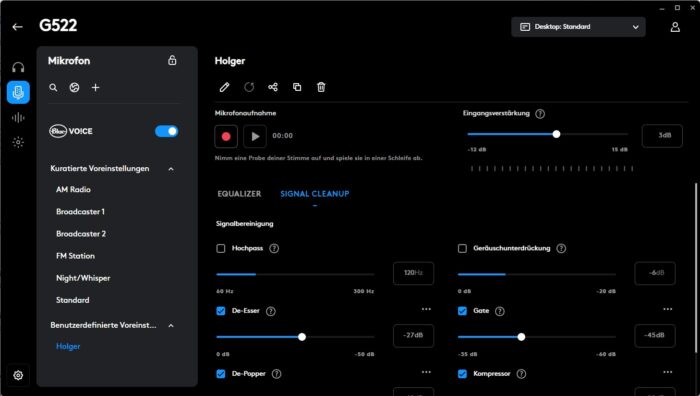Select the AM Radio preset
This screenshot has width=700, height=396.
(73, 189)
